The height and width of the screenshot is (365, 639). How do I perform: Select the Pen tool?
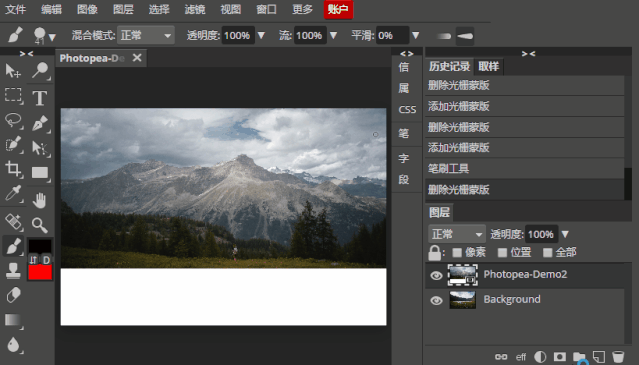click(40, 123)
